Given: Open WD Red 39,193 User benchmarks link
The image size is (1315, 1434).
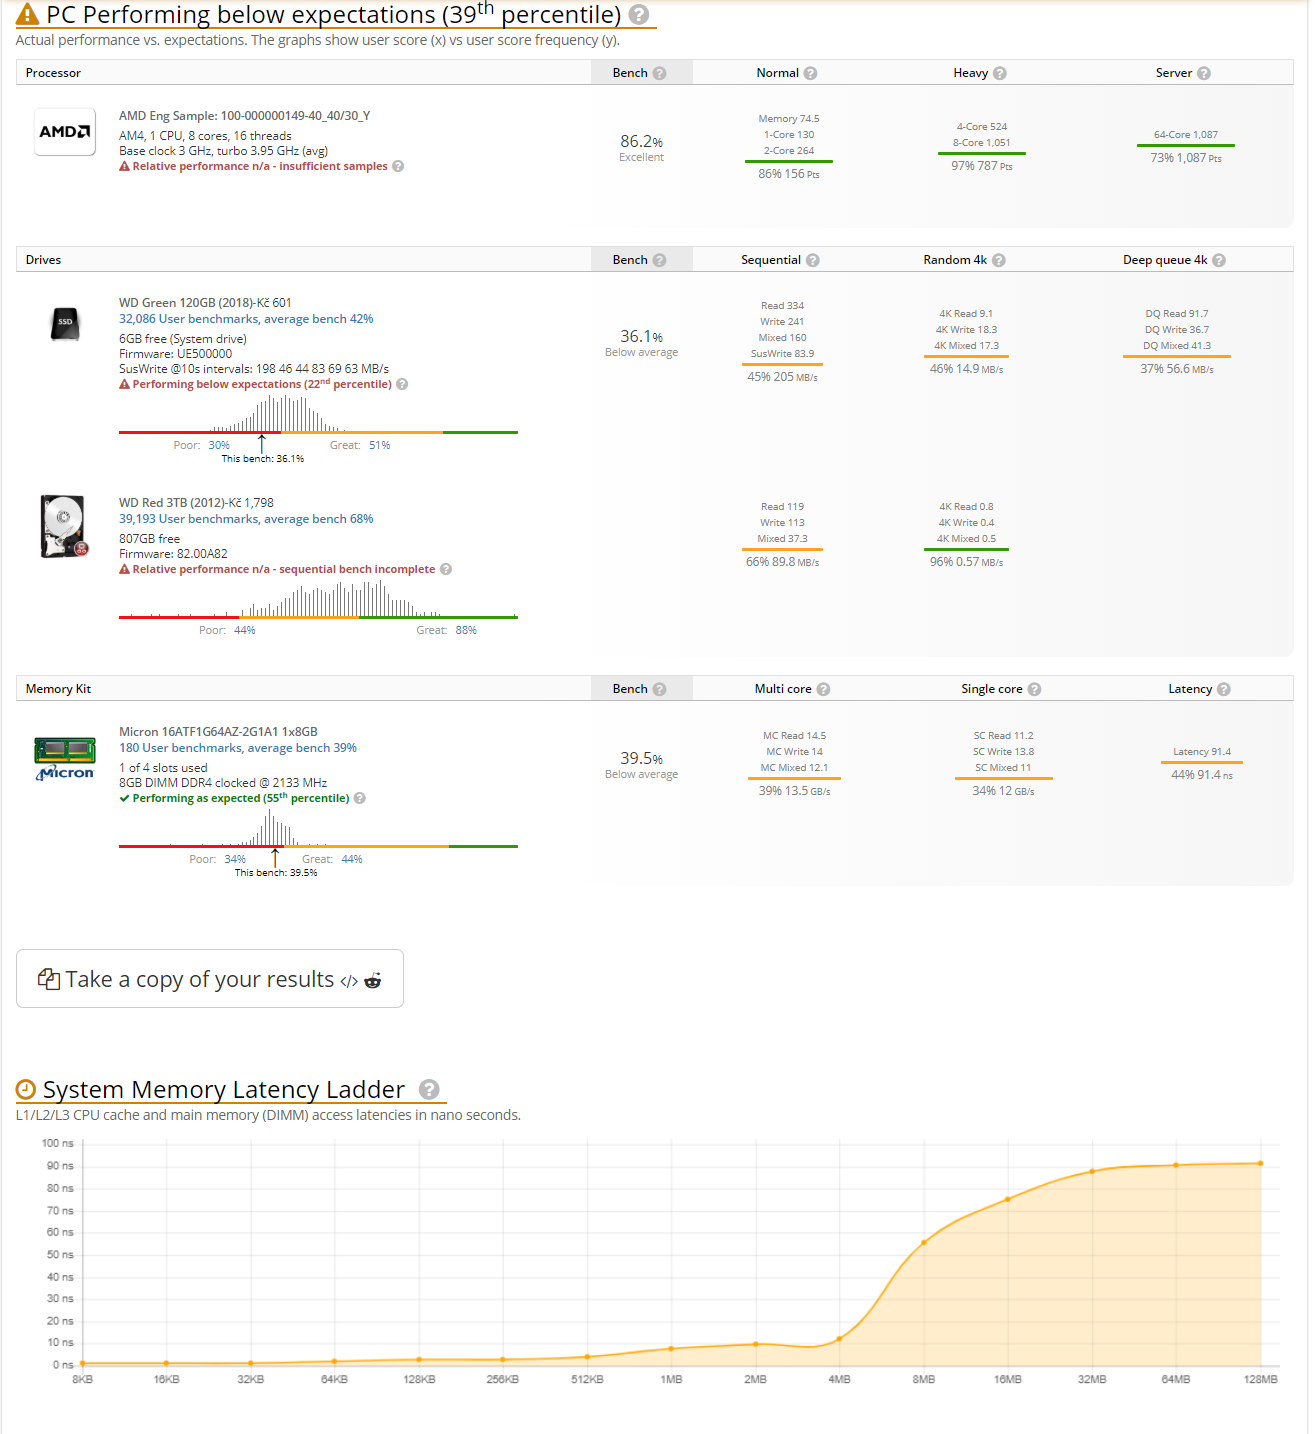Looking at the screenshot, I should tap(246, 519).
